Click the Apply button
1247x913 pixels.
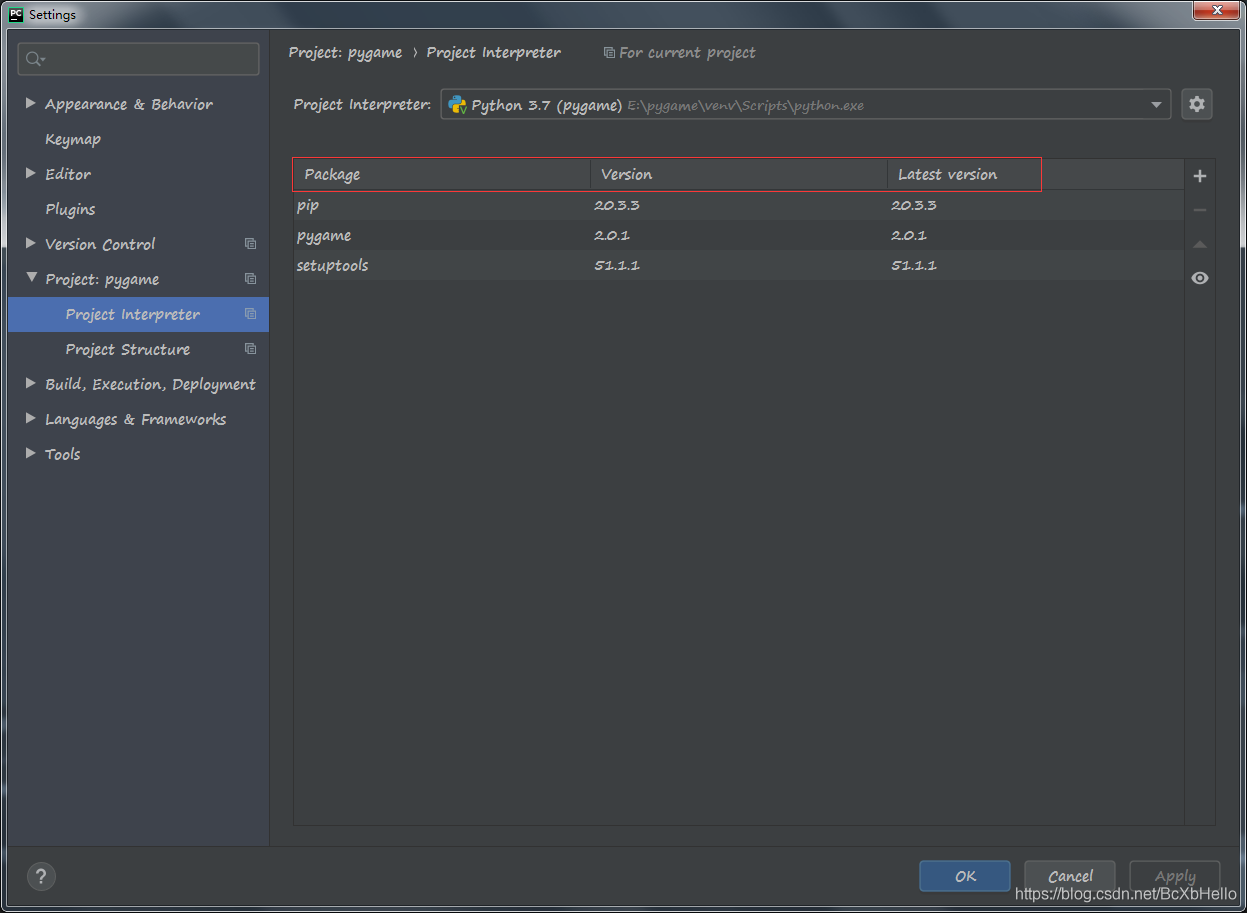point(1175,876)
